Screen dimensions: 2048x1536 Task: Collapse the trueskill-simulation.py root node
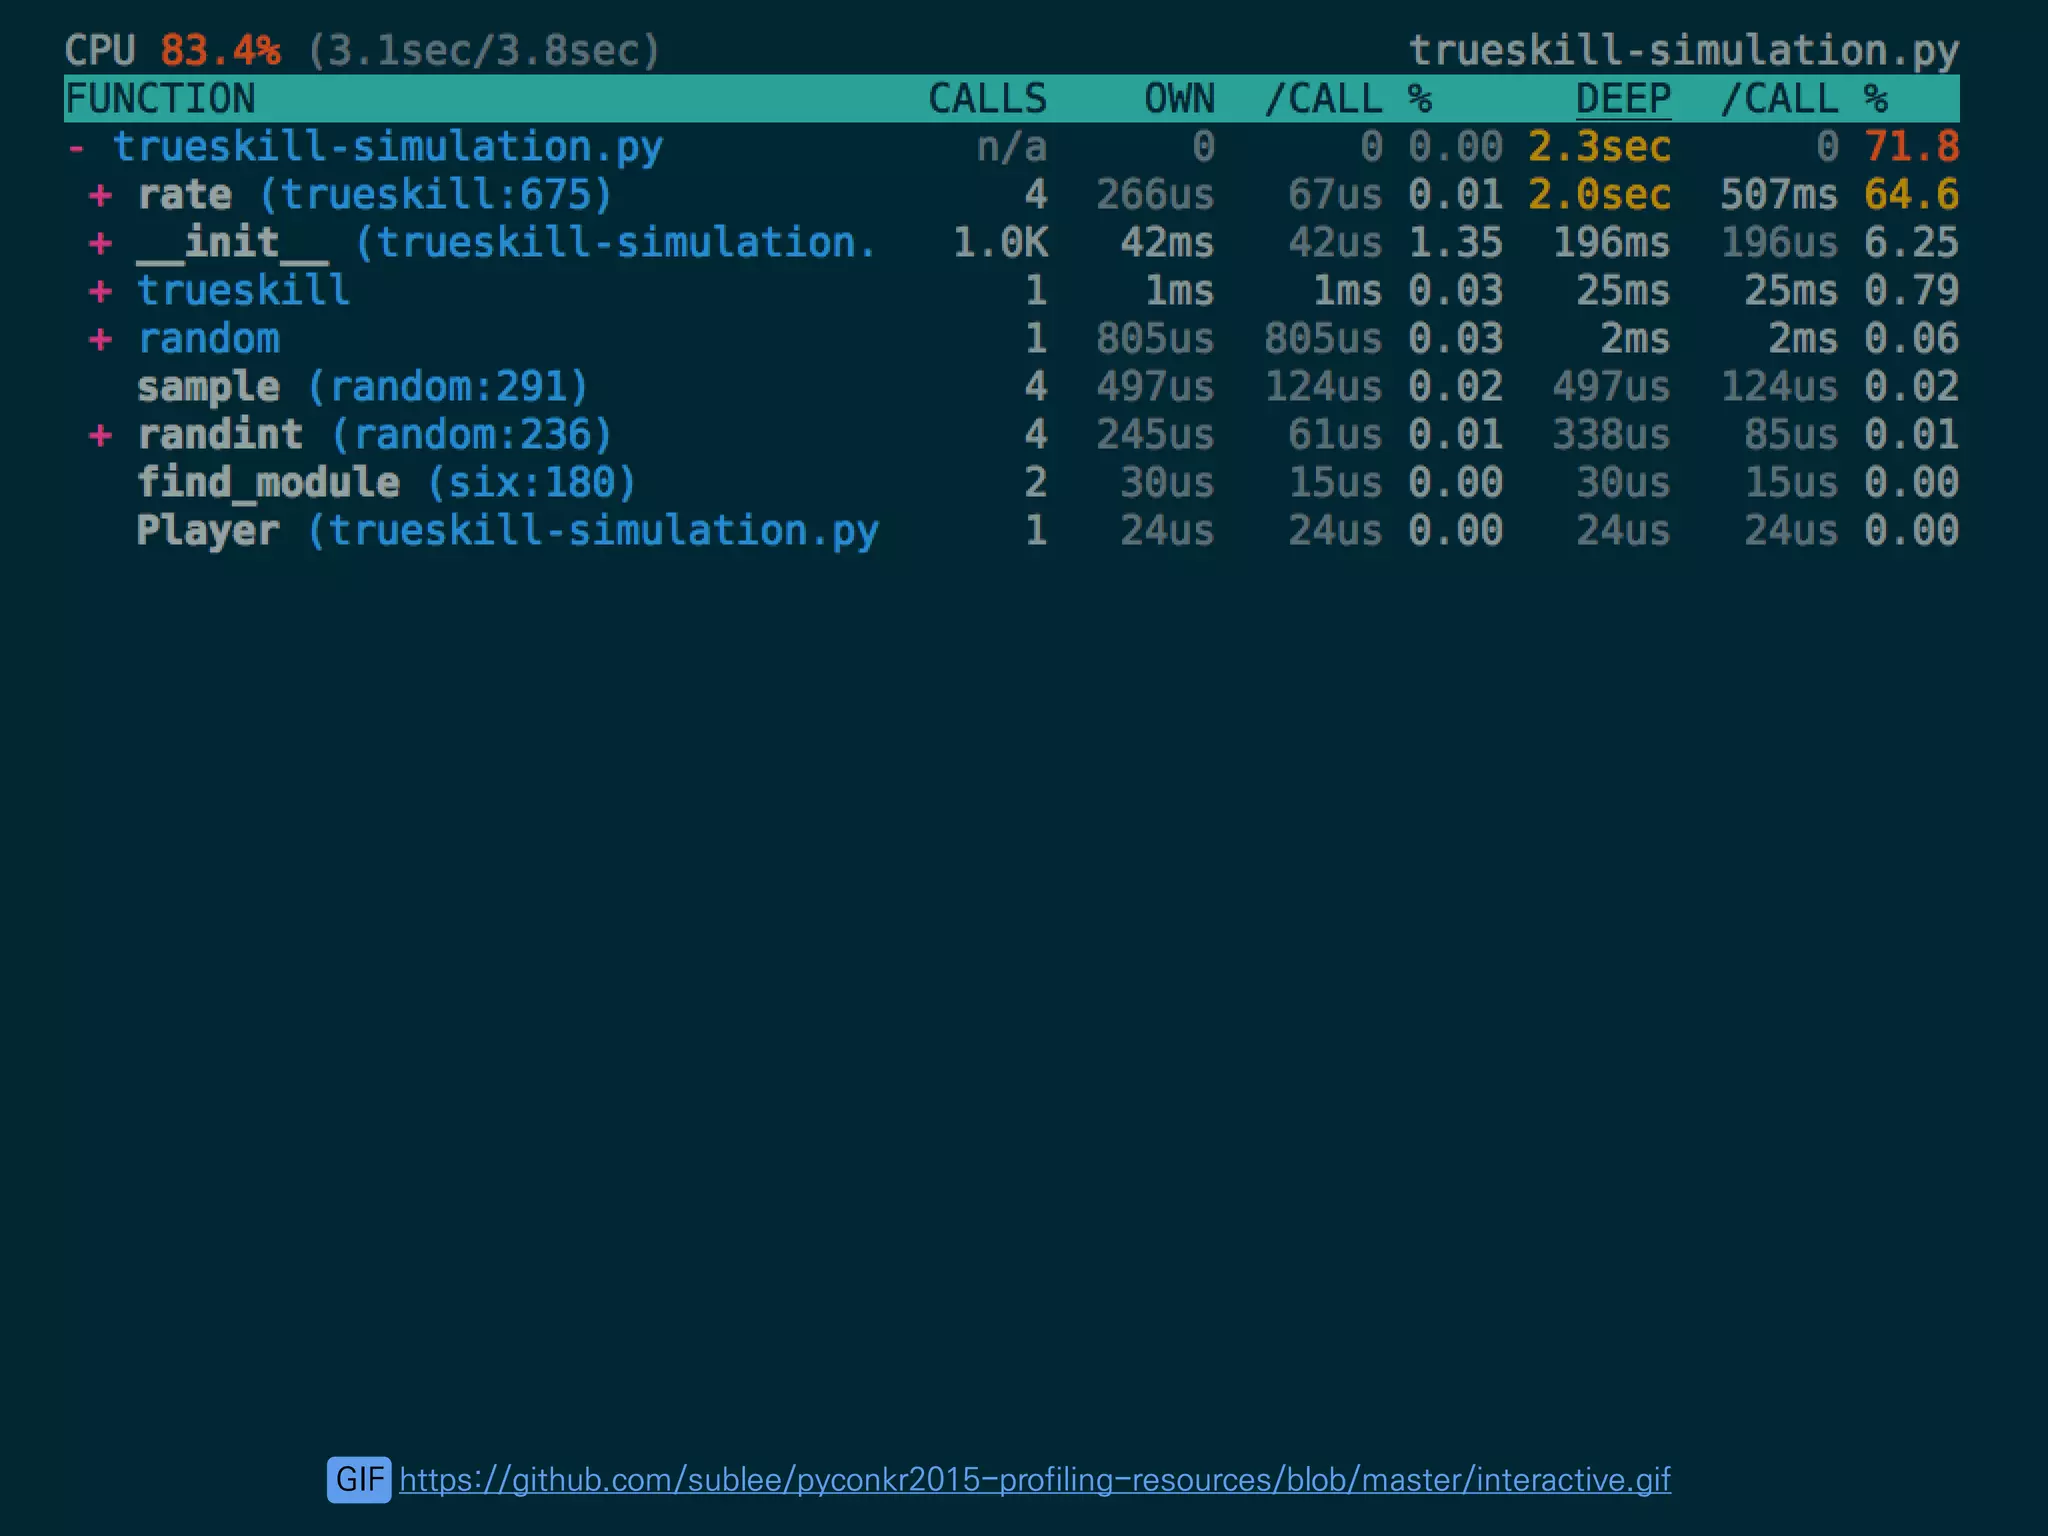tap(76, 148)
